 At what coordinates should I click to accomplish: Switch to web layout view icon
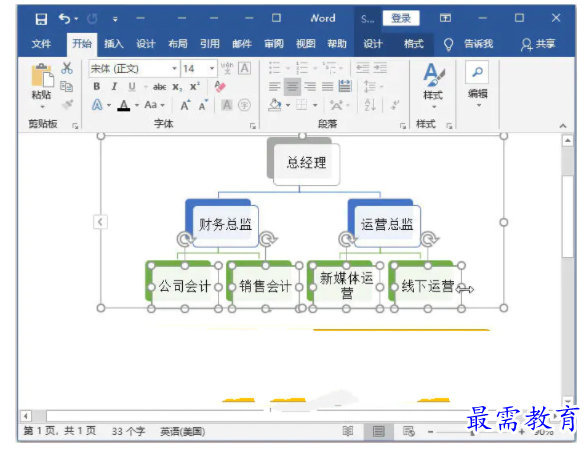[x=409, y=432]
